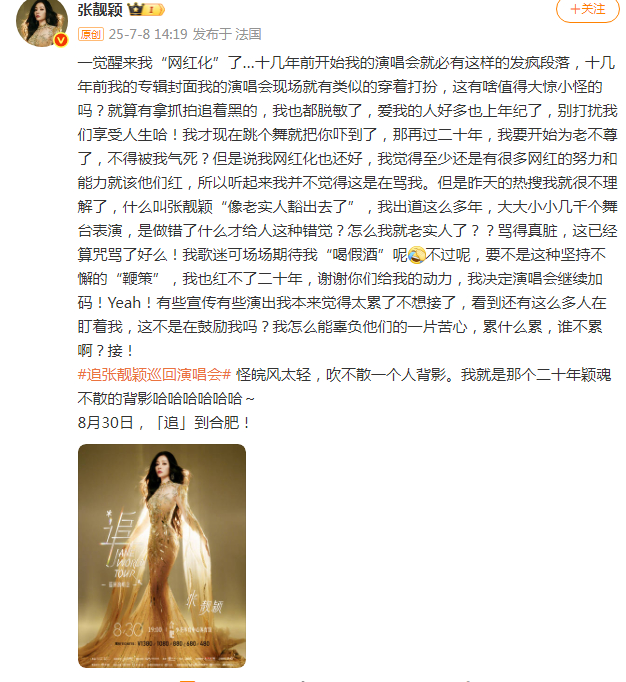The width and height of the screenshot is (626, 682).
Task: Click the orange verified V badge
Action: coord(61,40)
